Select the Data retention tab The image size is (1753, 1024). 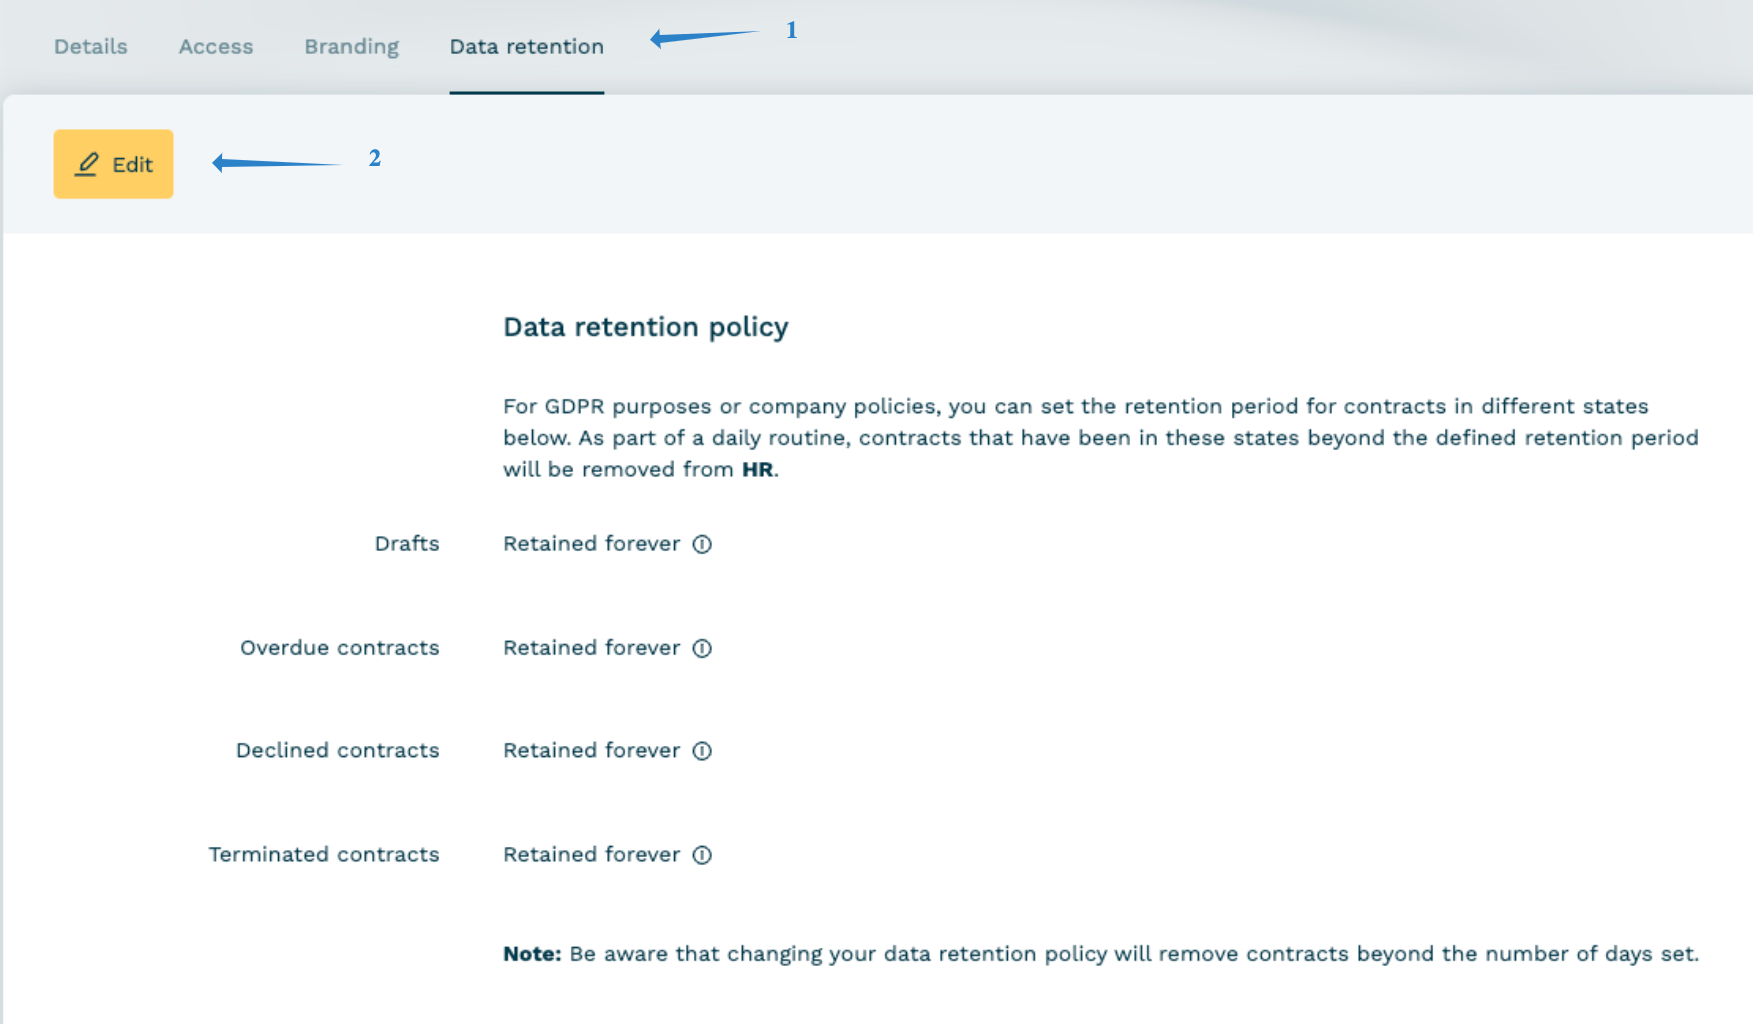pyautogui.click(x=526, y=47)
